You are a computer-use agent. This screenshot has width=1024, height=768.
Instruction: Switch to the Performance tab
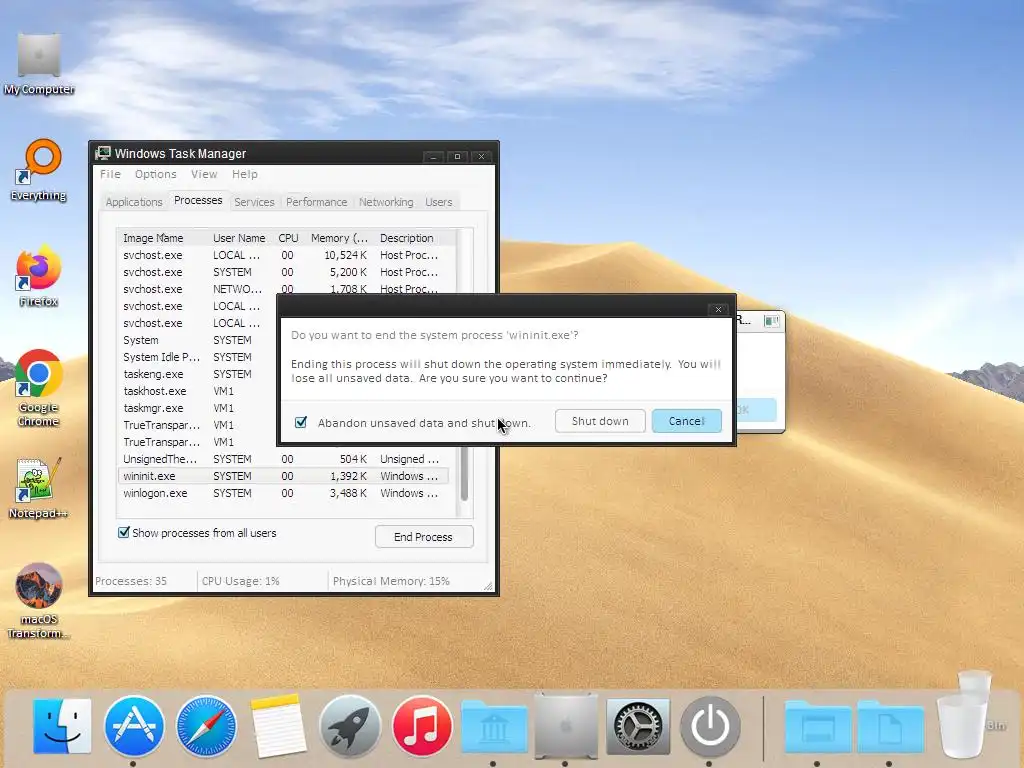316,202
